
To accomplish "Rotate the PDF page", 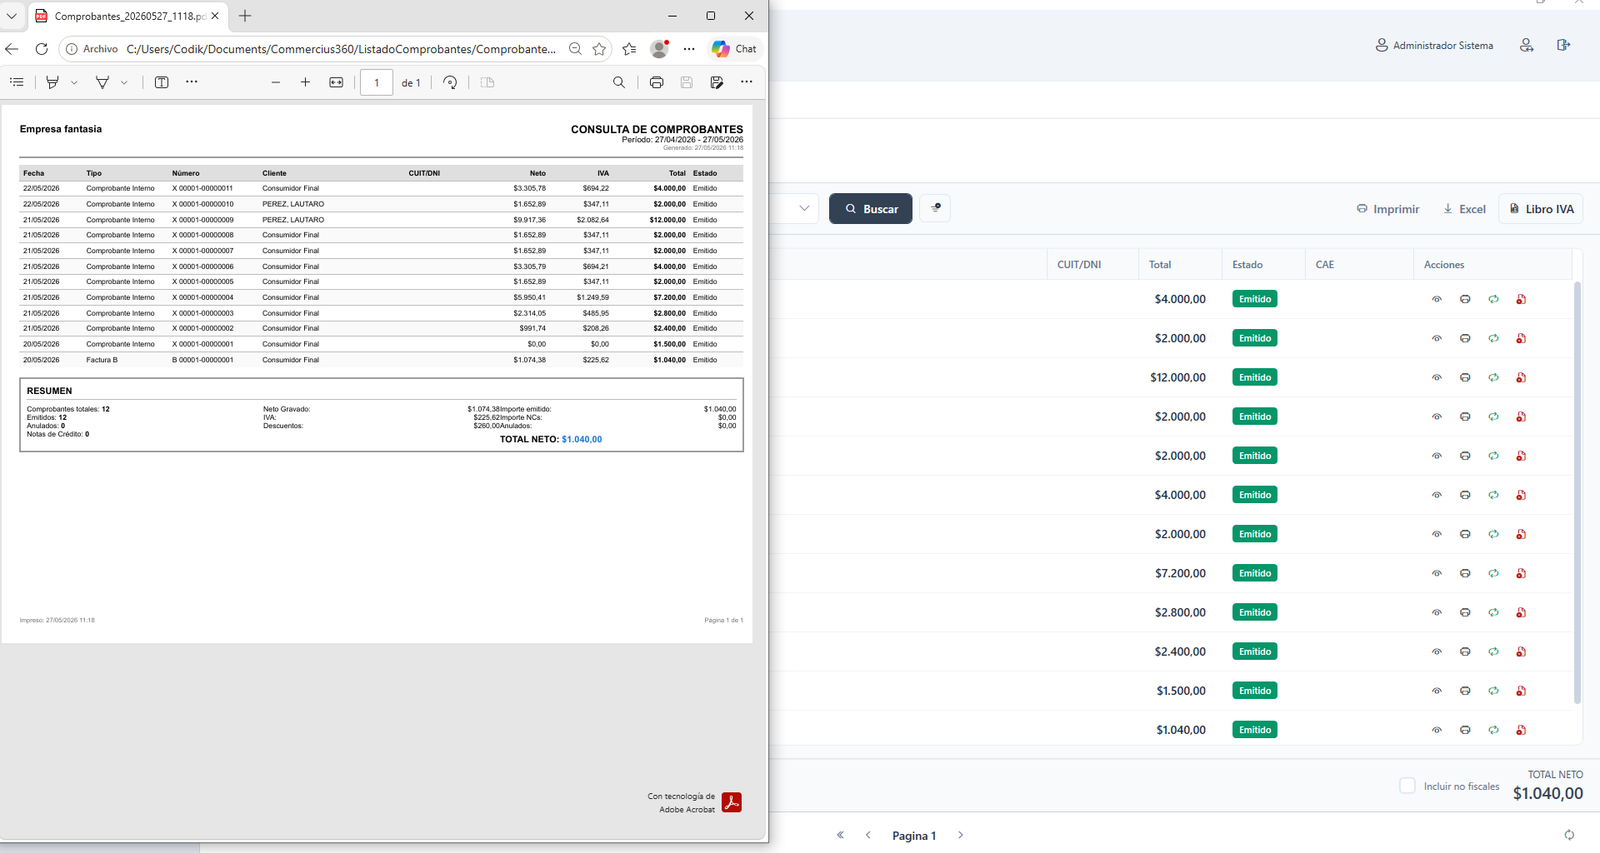I will (450, 82).
